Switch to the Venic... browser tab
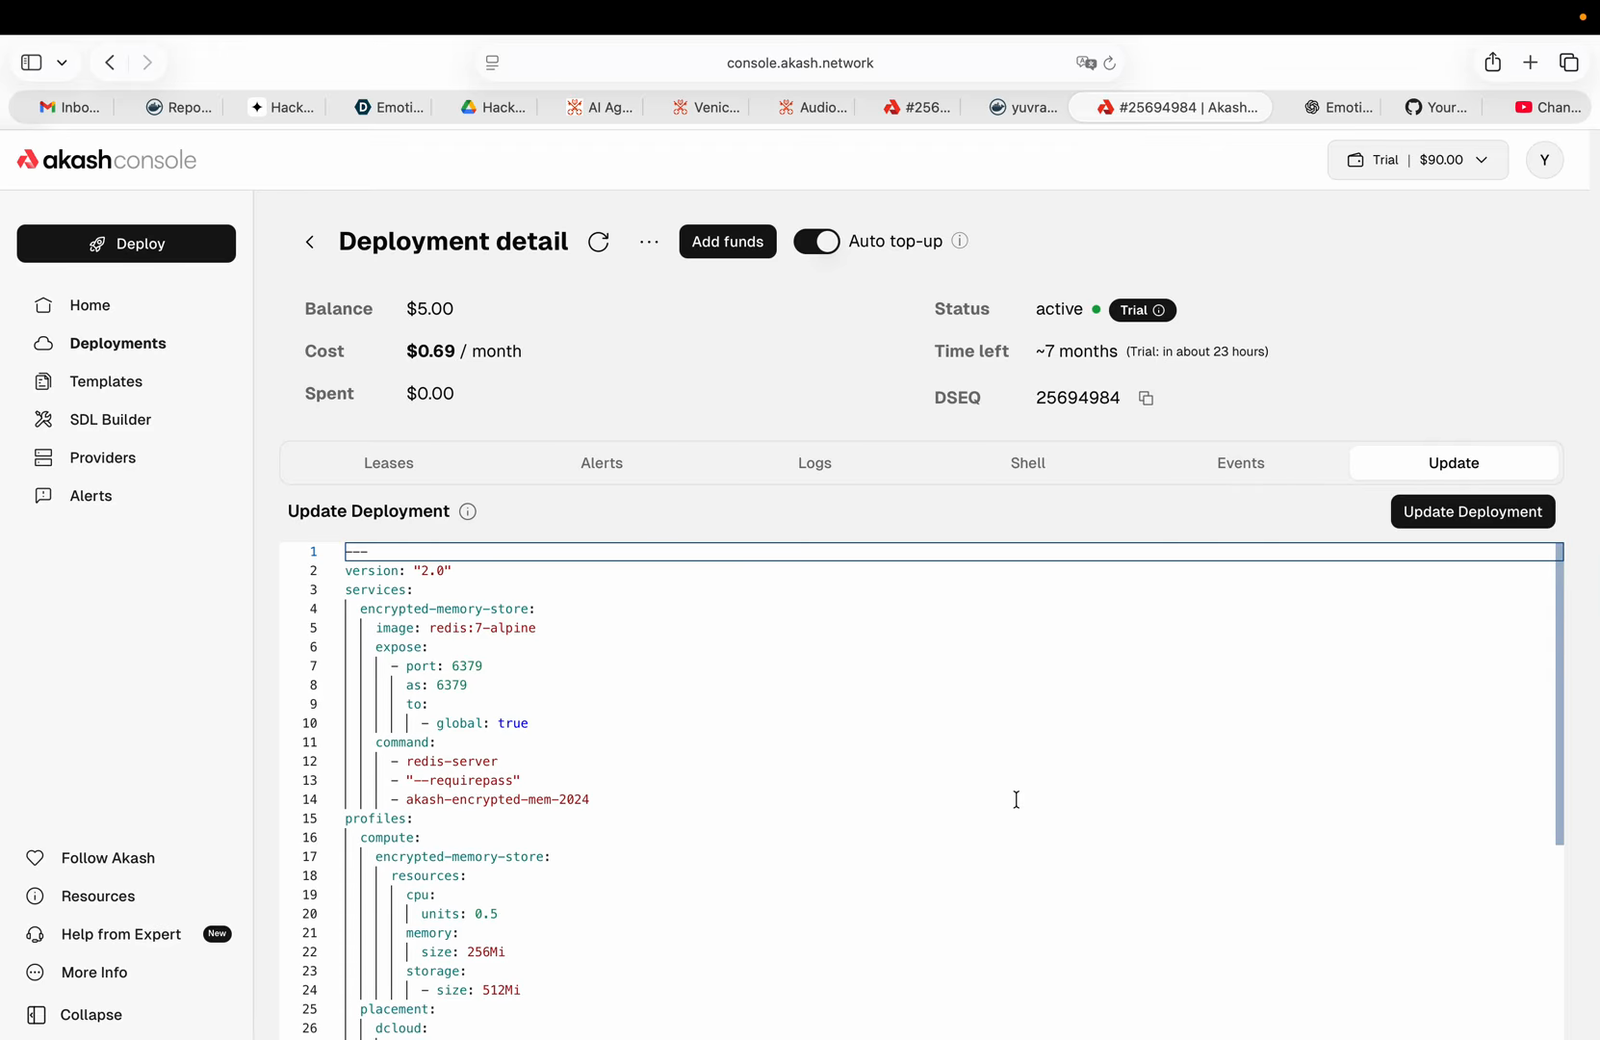Image resolution: width=1600 pixels, height=1040 pixels. (706, 107)
